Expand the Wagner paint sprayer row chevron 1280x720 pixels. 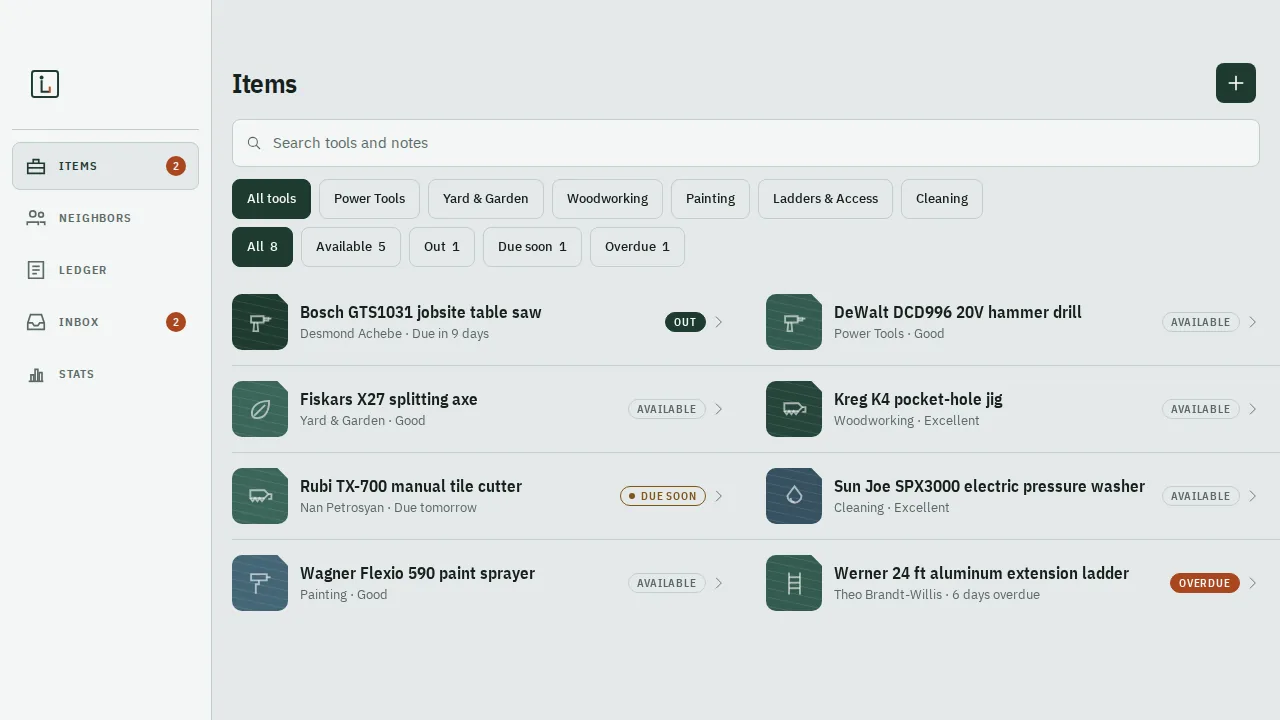click(719, 583)
